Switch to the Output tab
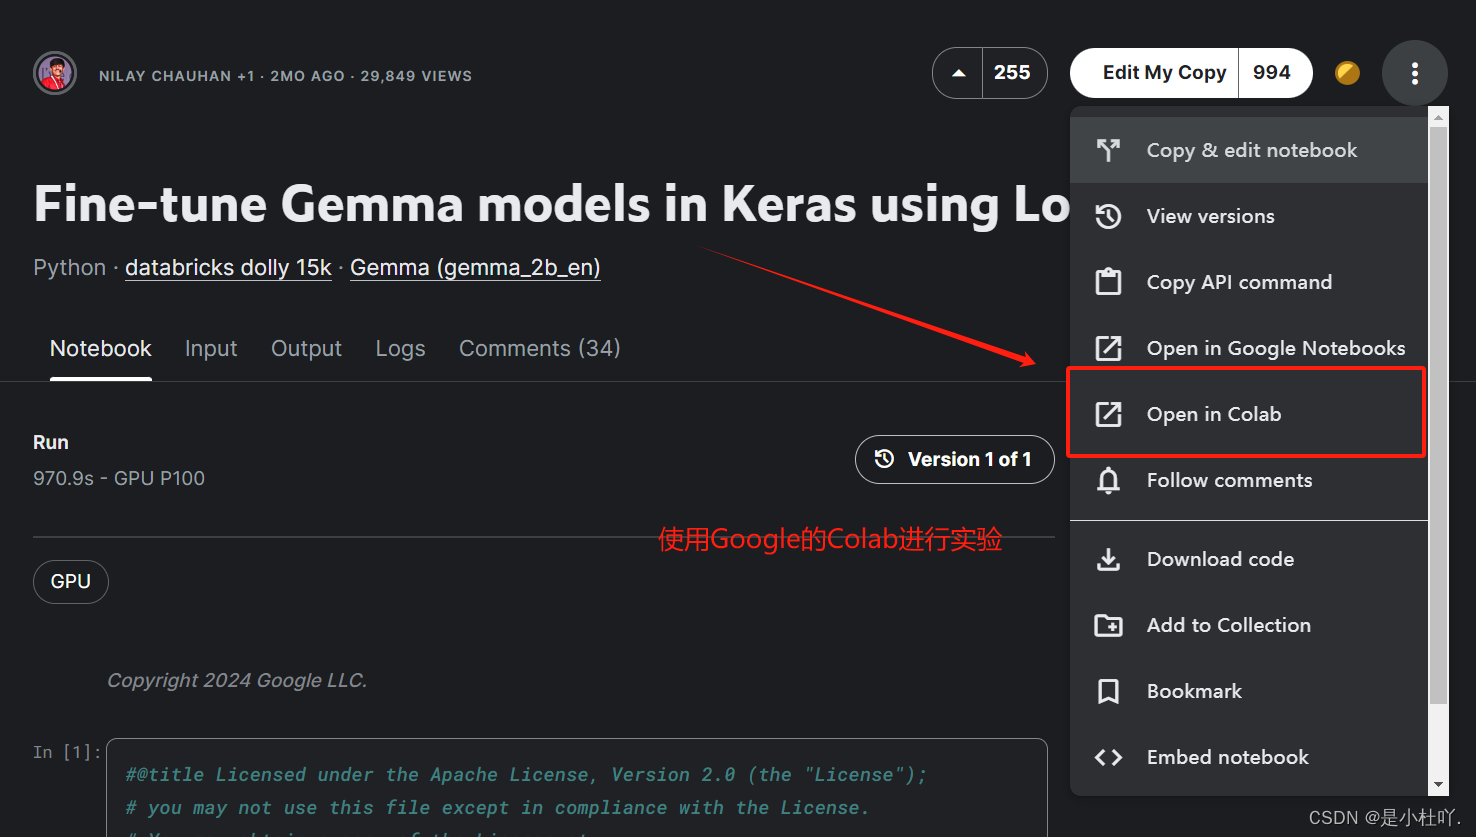 point(306,348)
